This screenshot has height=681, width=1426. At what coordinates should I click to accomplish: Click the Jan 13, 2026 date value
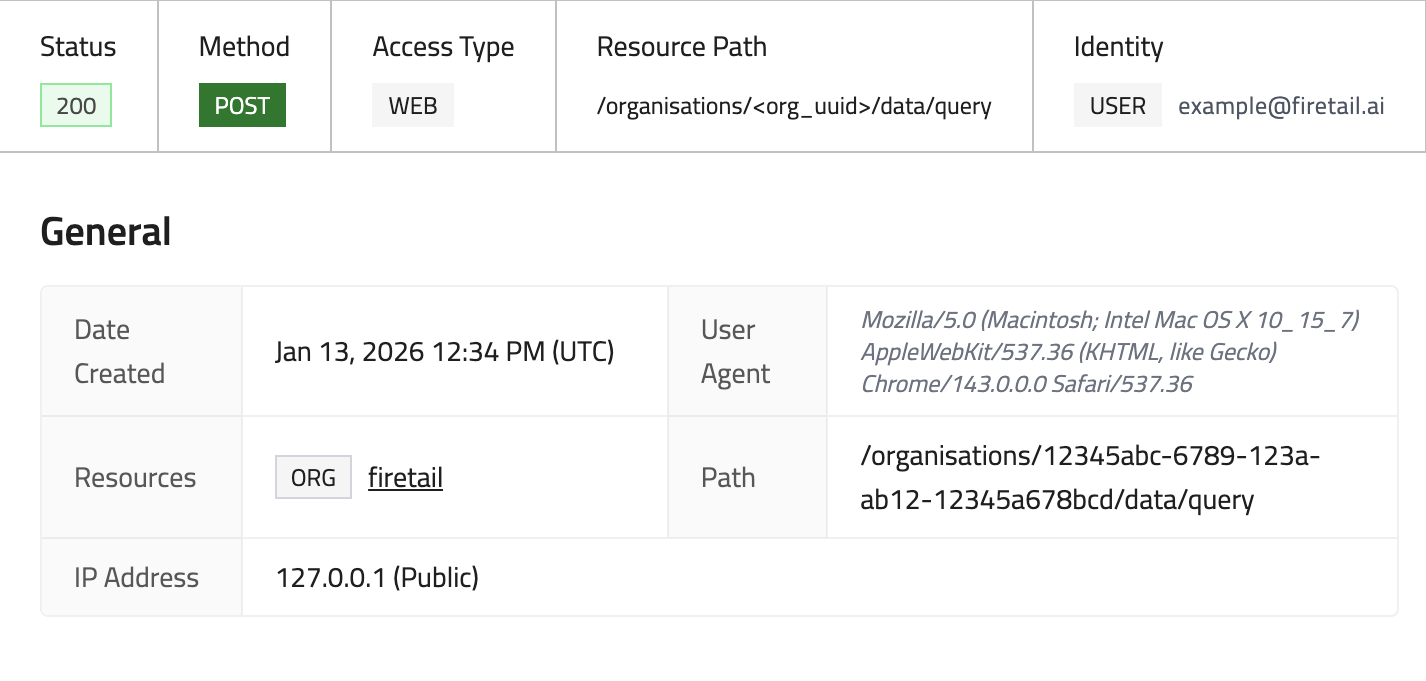tap(444, 352)
